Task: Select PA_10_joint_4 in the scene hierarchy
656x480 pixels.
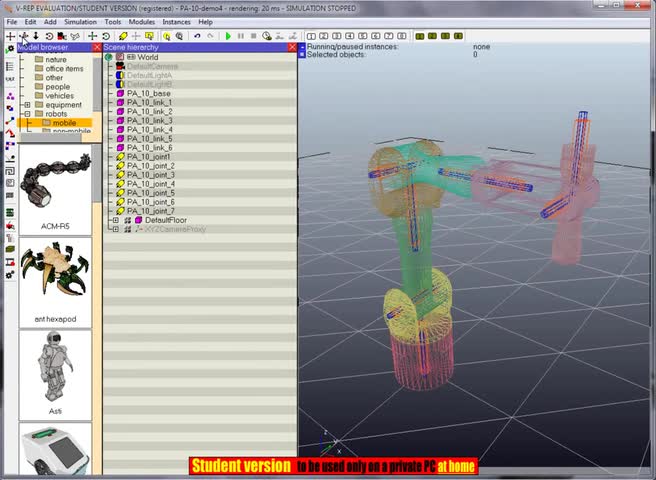Action: pos(151,184)
